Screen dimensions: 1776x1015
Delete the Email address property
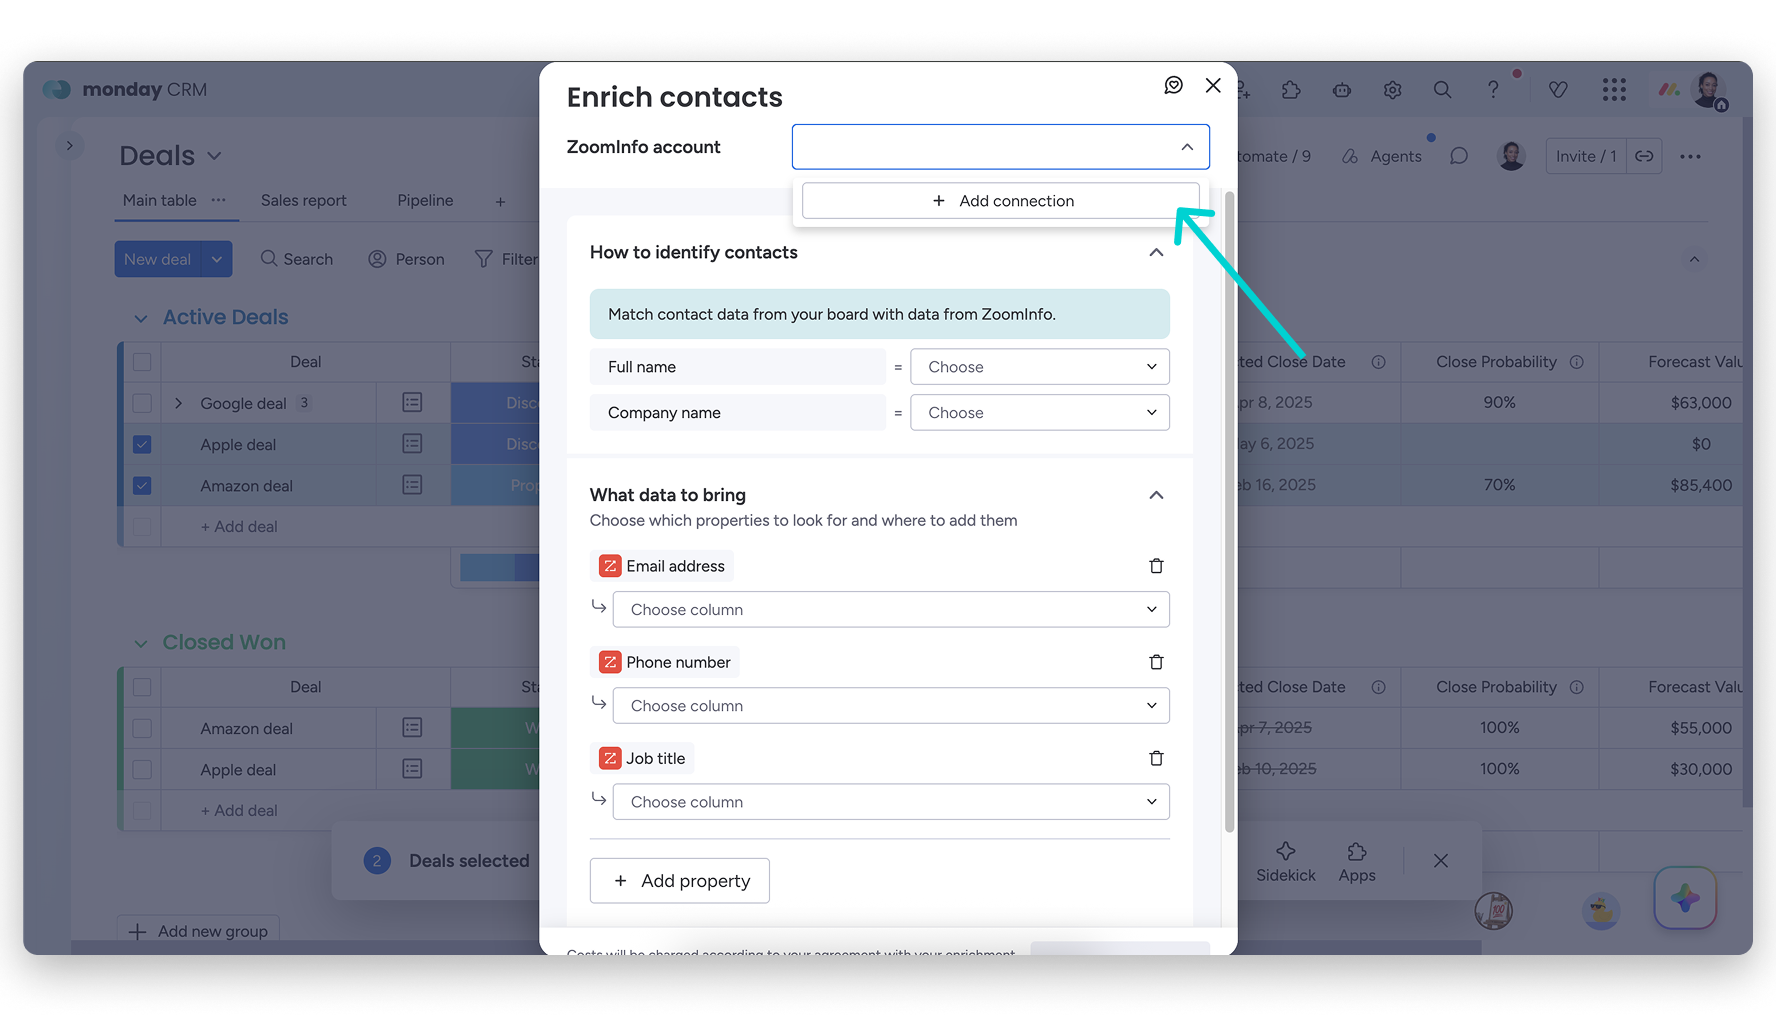[x=1156, y=566]
